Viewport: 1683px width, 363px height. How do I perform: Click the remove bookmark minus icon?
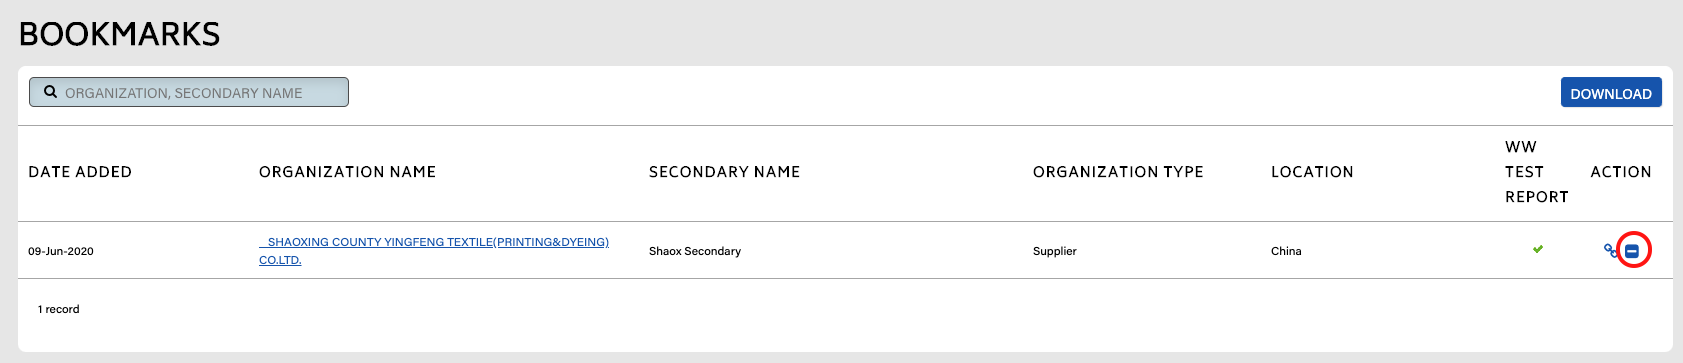(x=1632, y=251)
